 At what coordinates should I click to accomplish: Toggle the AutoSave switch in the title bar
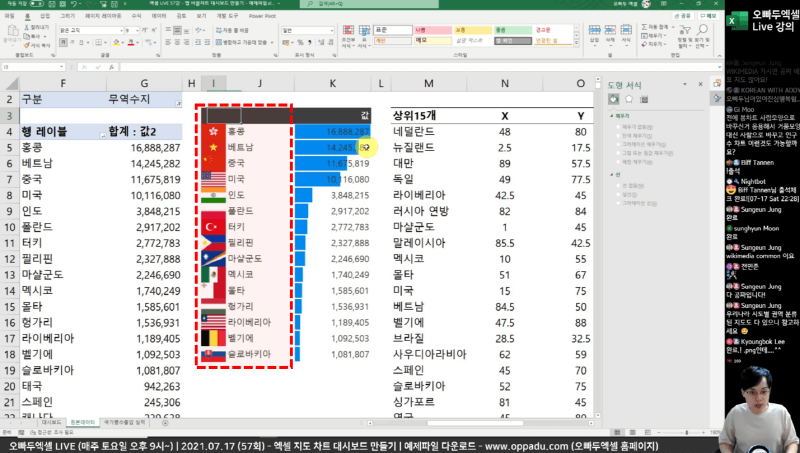[x=37, y=4]
